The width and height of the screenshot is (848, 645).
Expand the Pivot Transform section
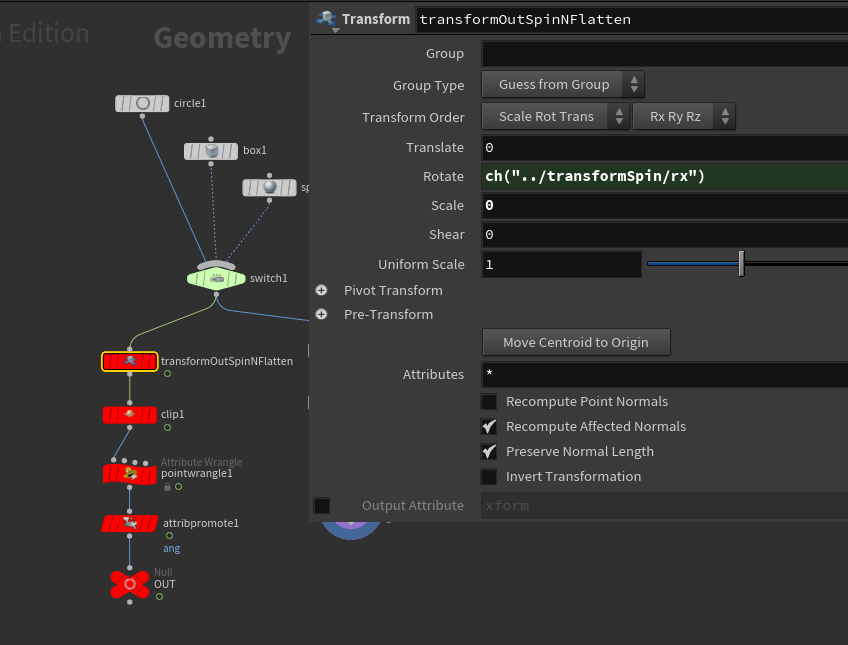(322, 291)
